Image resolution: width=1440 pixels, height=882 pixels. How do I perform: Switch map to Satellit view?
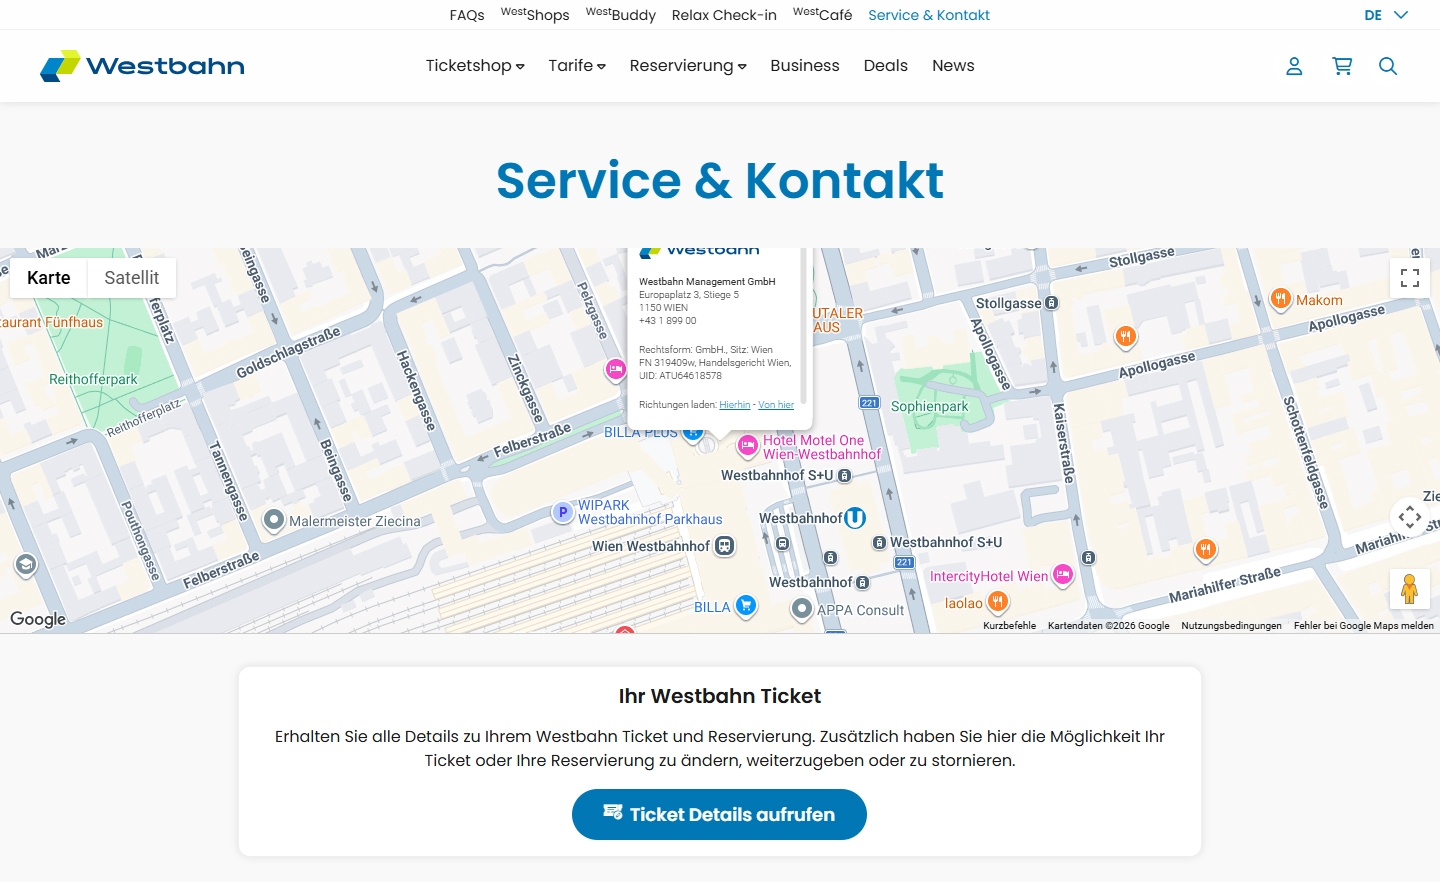(x=132, y=278)
